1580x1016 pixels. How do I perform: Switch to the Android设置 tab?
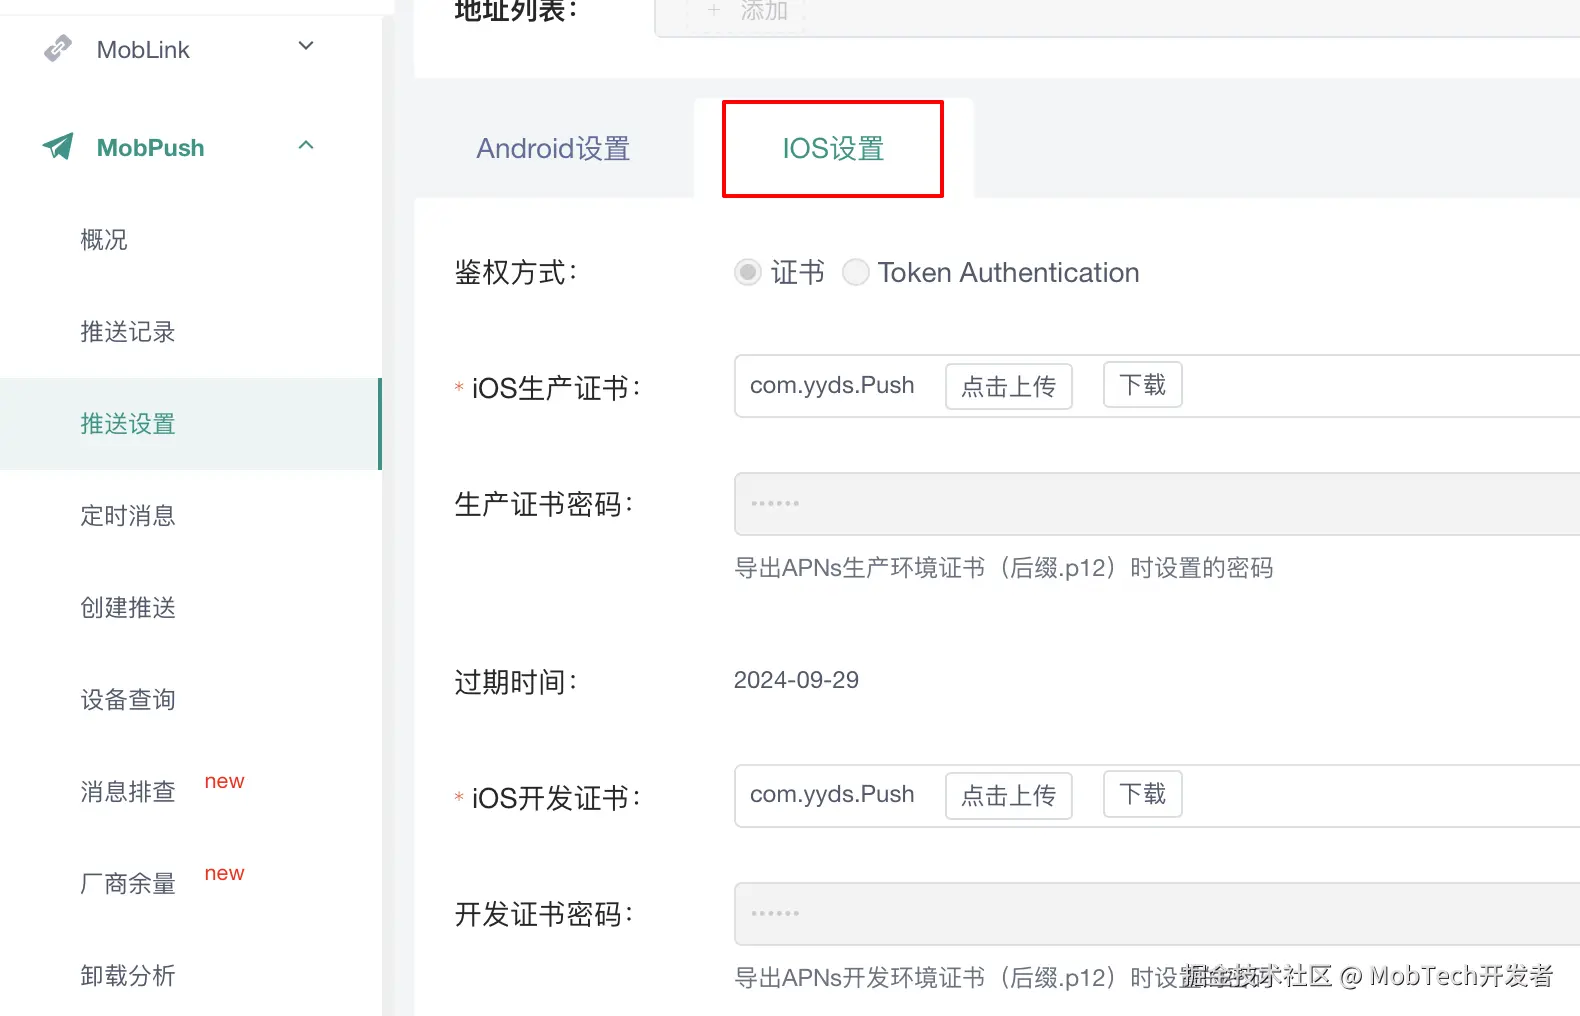point(553,149)
